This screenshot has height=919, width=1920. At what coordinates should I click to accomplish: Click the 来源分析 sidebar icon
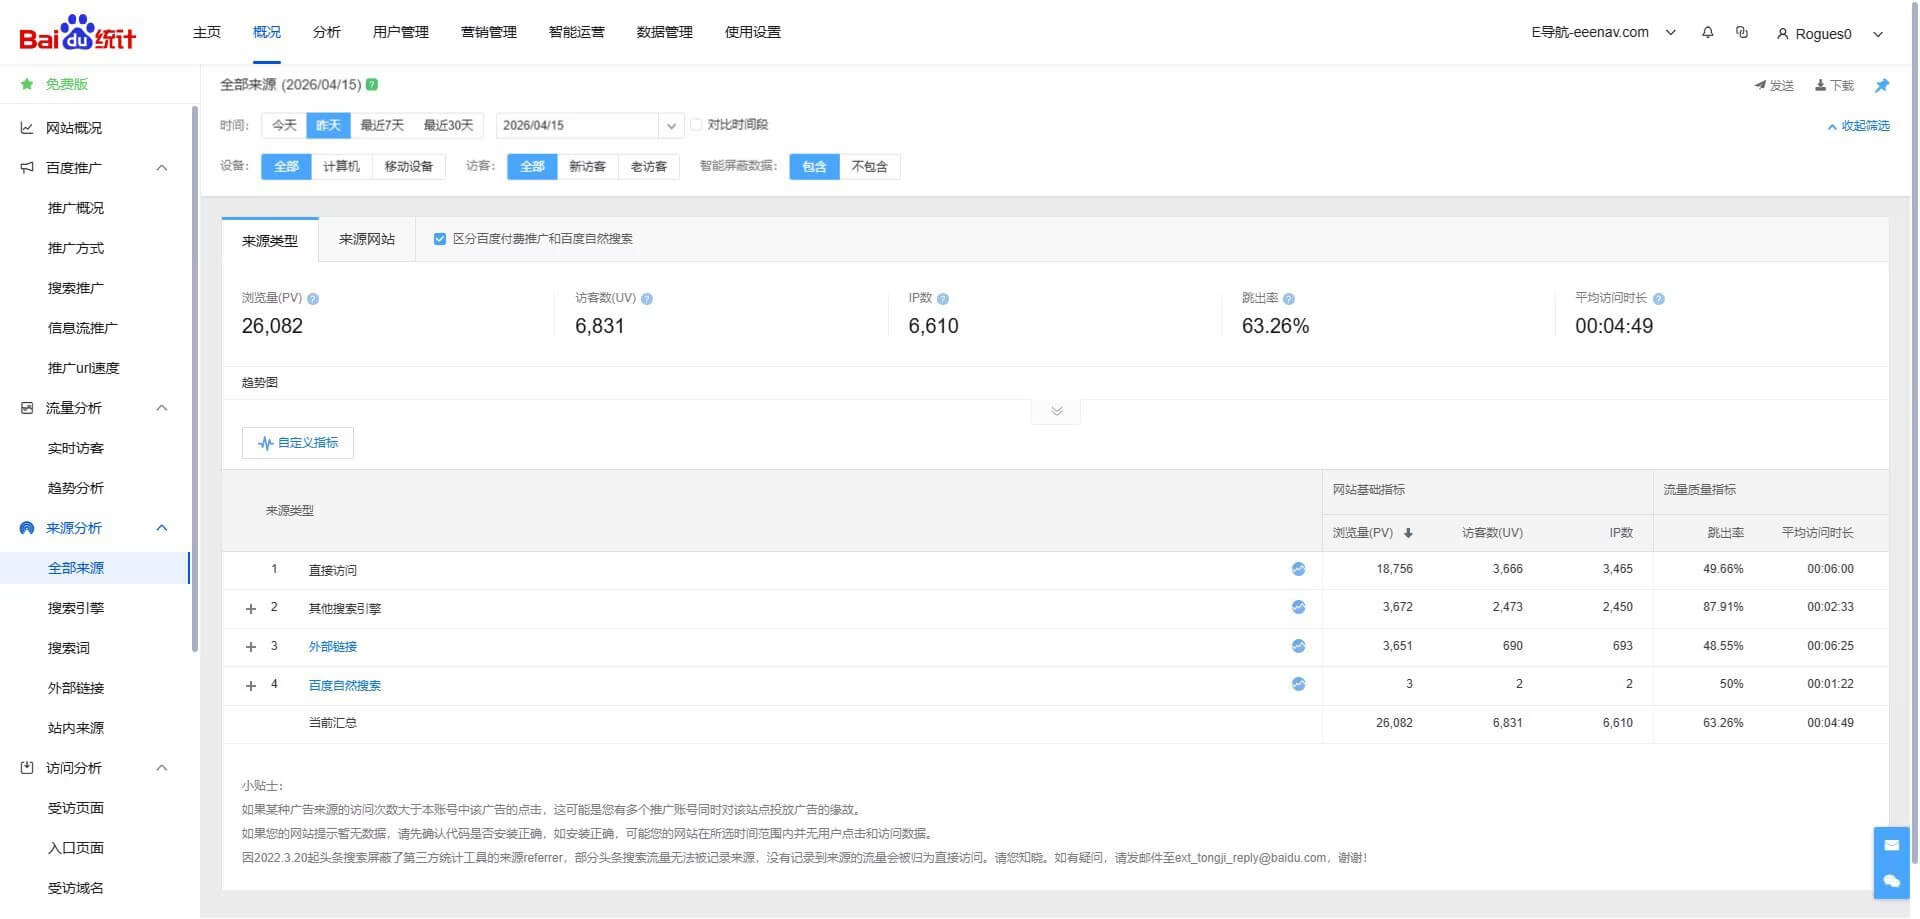(27, 528)
